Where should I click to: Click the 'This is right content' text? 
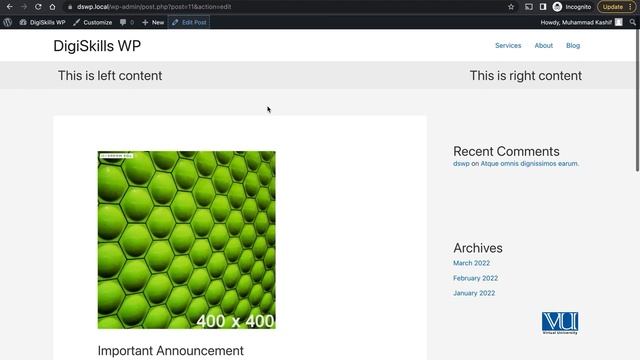526,76
